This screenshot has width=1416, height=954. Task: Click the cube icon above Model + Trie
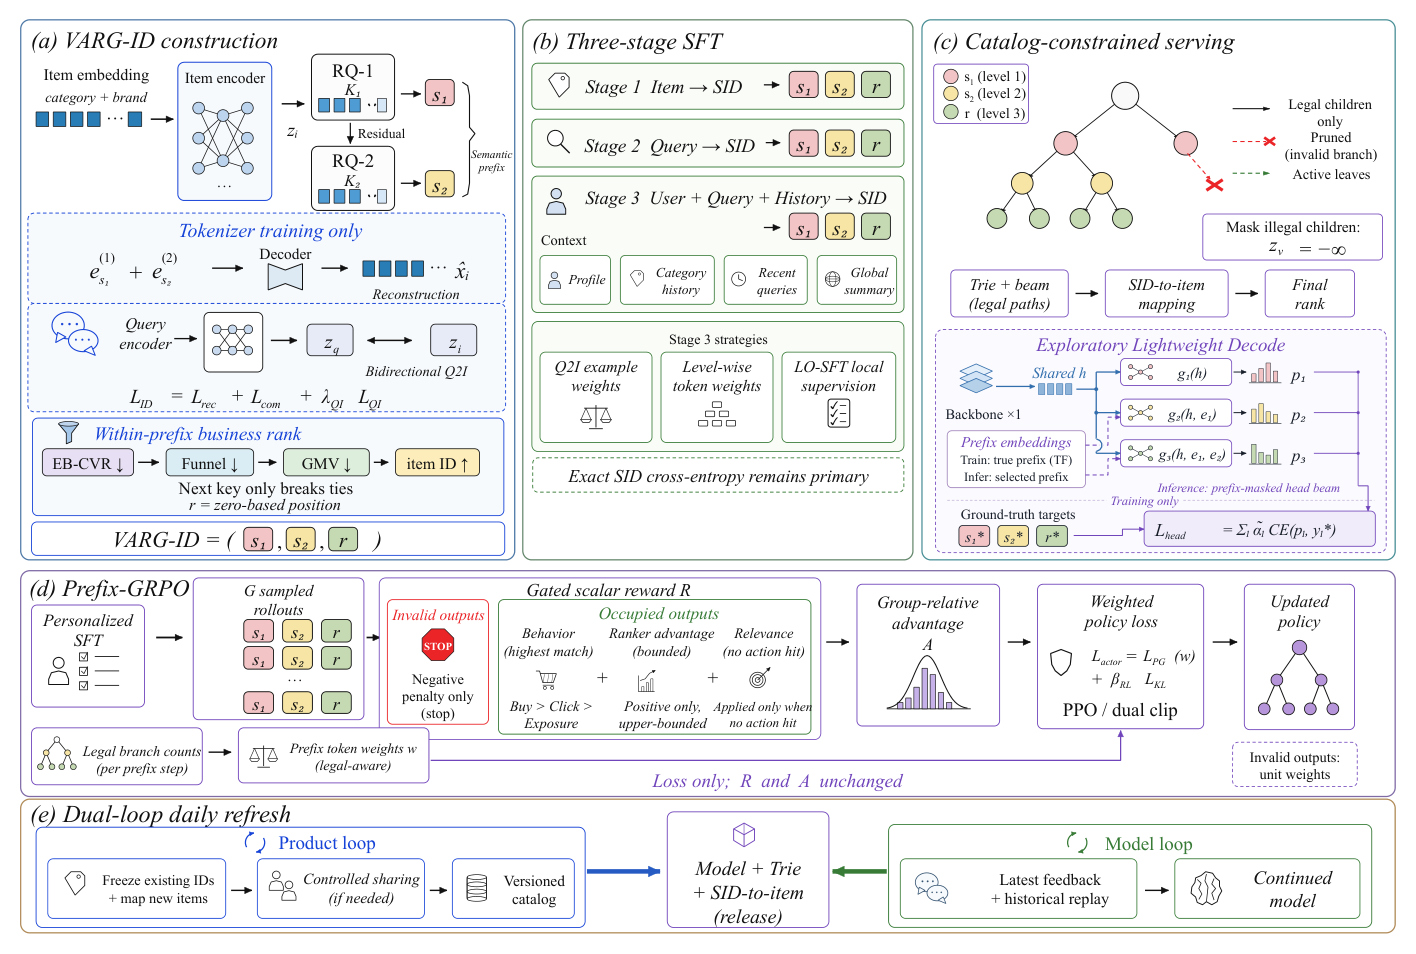[x=744, y=834]
